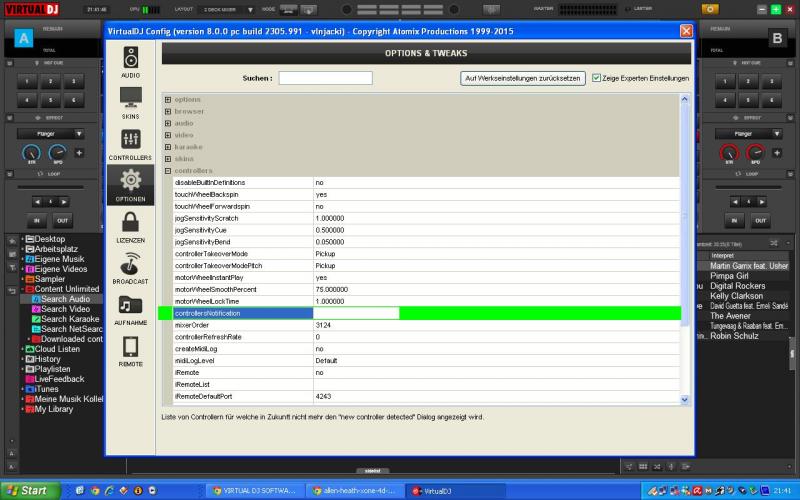
Task: Click motorWheelSmoothPercent value 75.000000
Action: [x=332, y=289]
